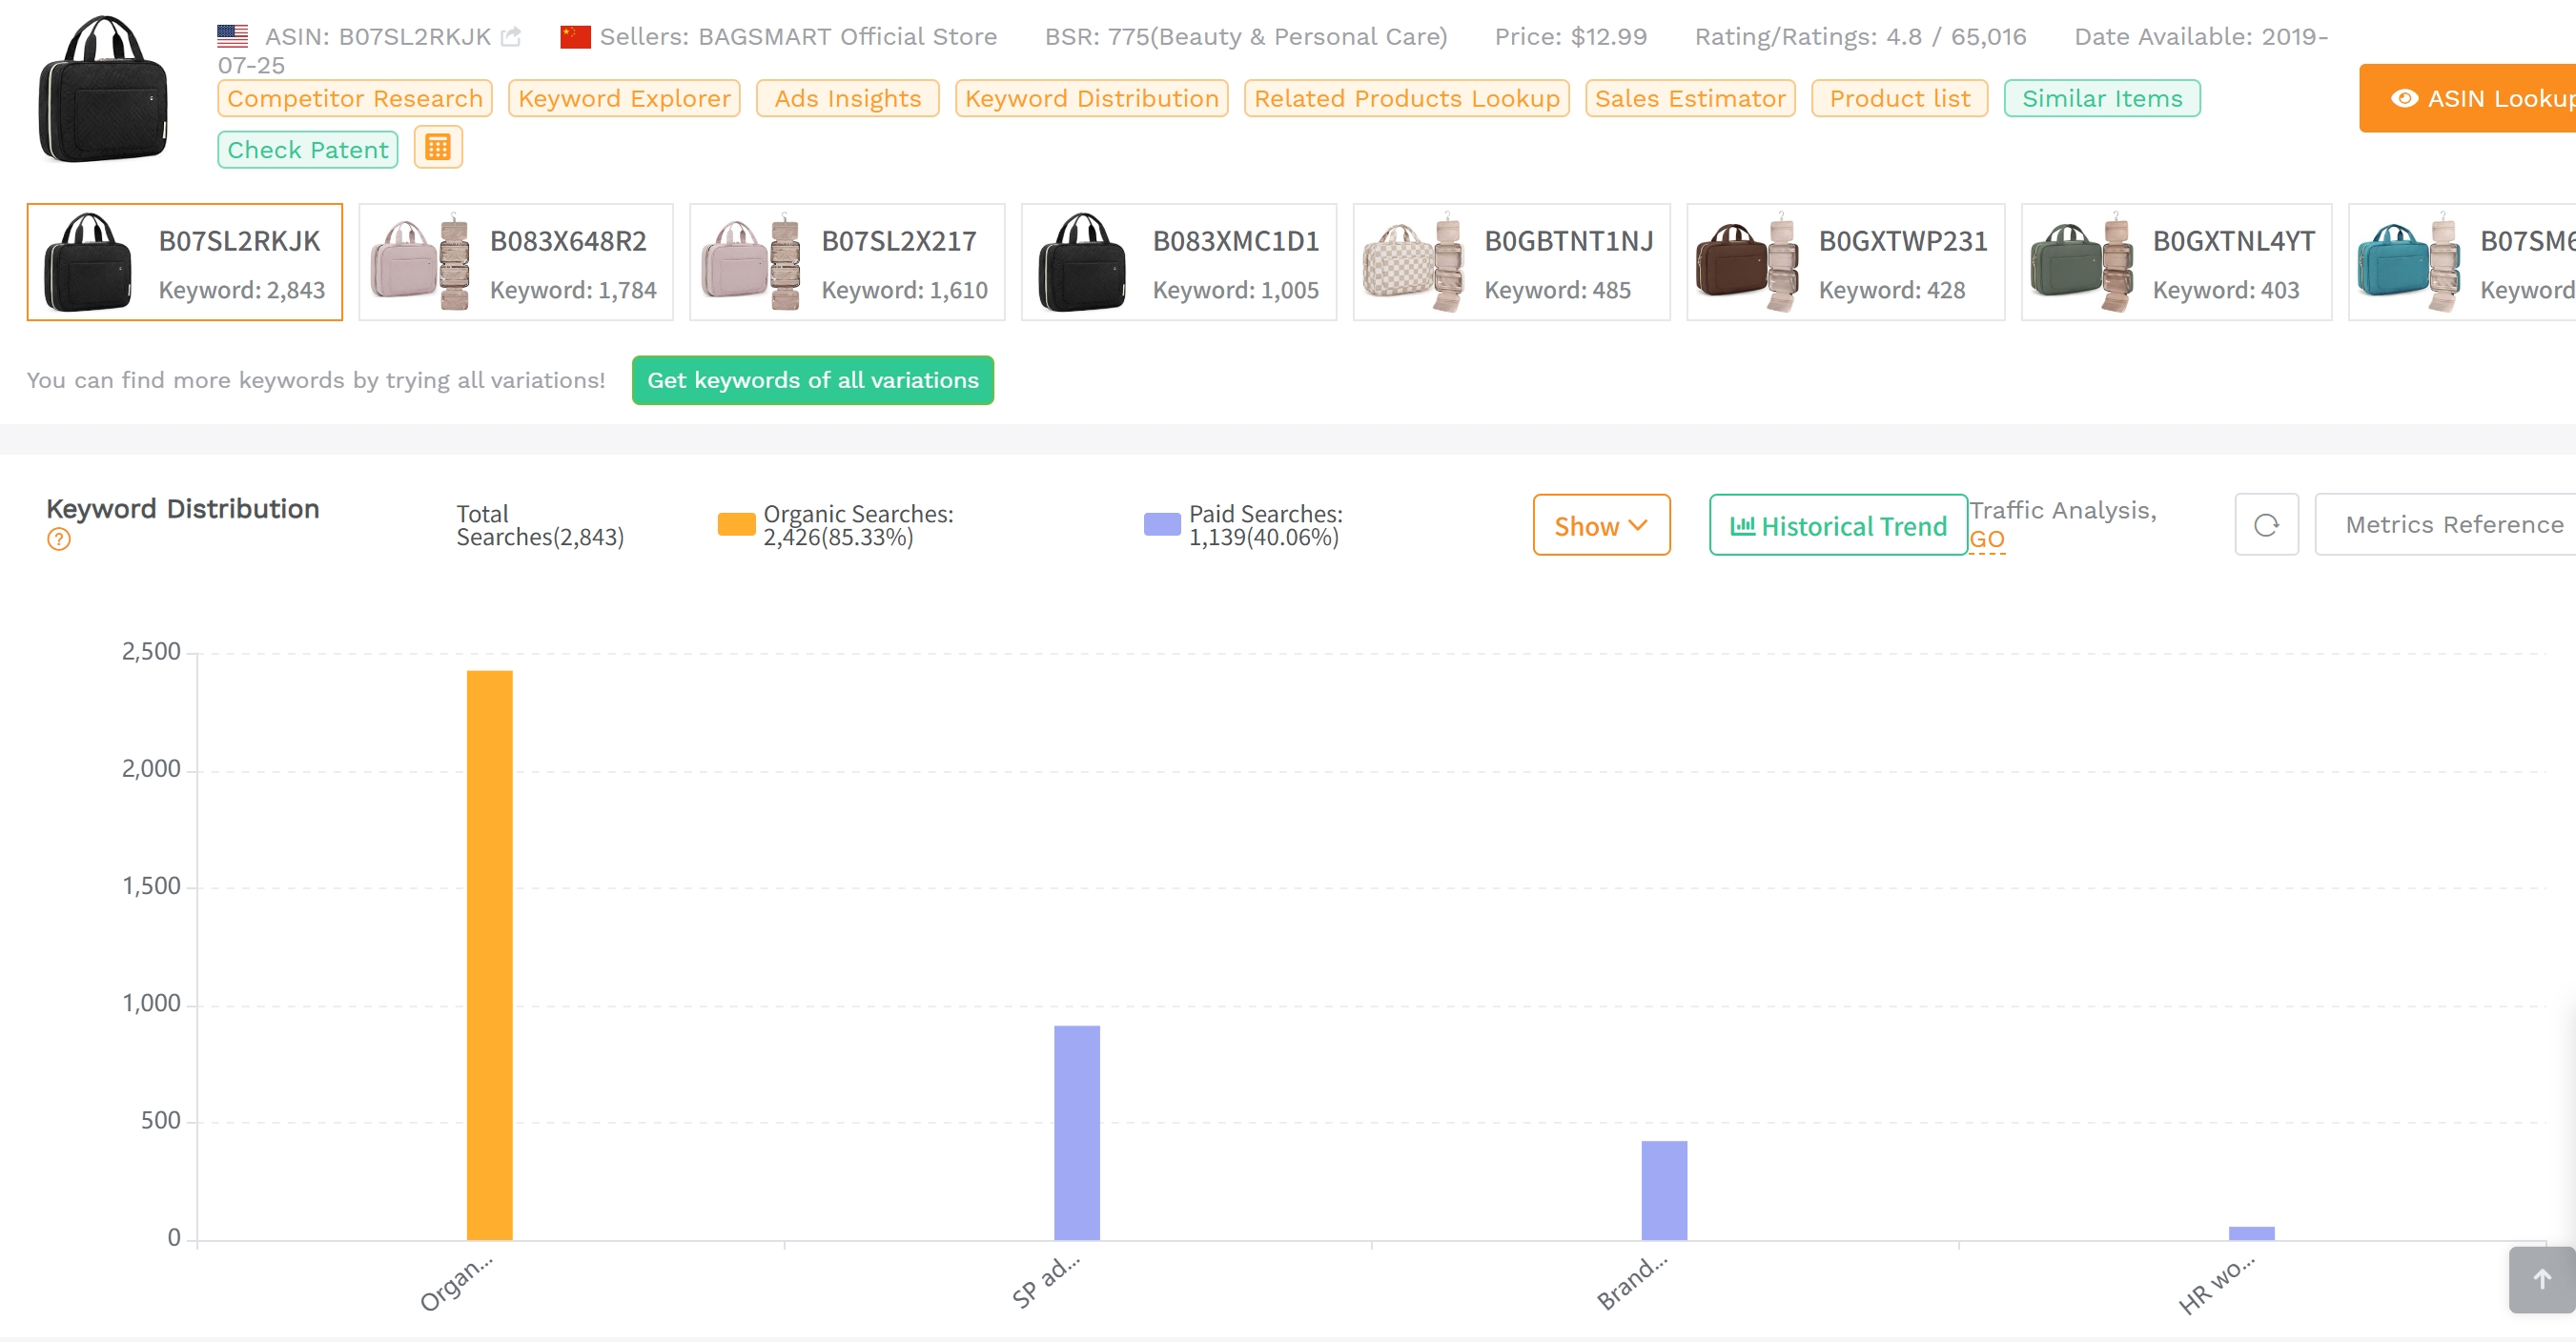Click Get keywords of all variations
The image size is (2576, 1342).
pos(812,380)
